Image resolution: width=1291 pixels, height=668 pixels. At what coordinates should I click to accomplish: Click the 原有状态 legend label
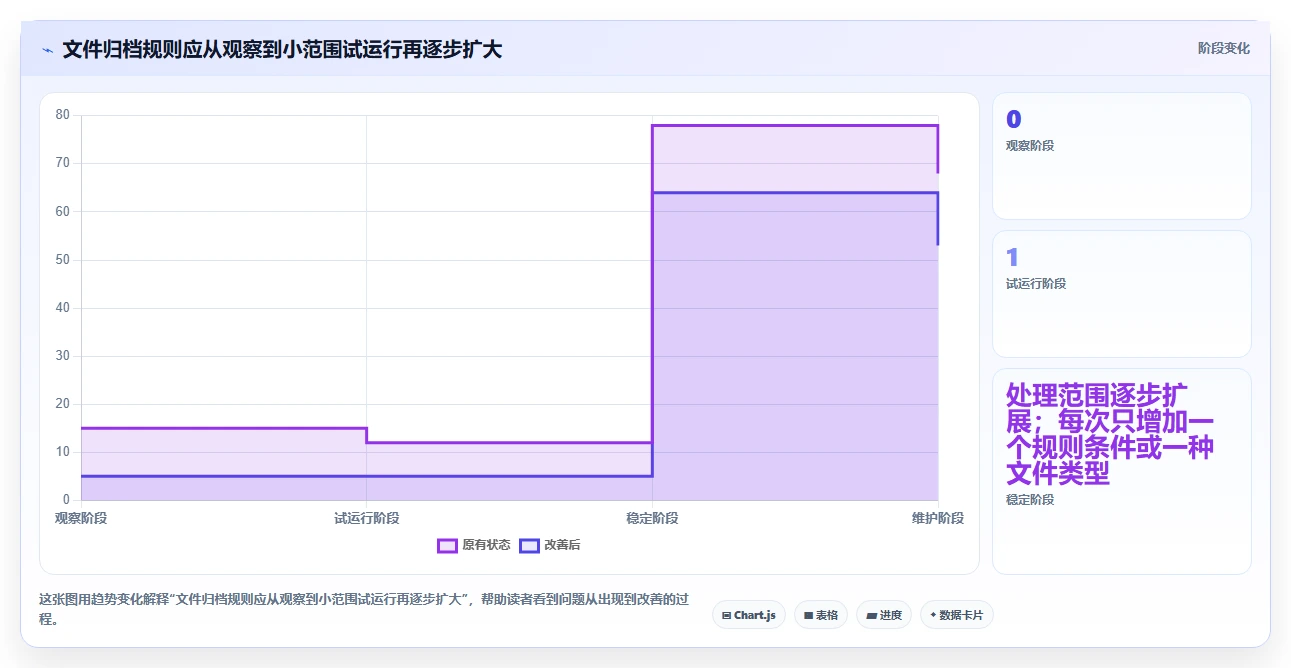(x=486, y=545)
